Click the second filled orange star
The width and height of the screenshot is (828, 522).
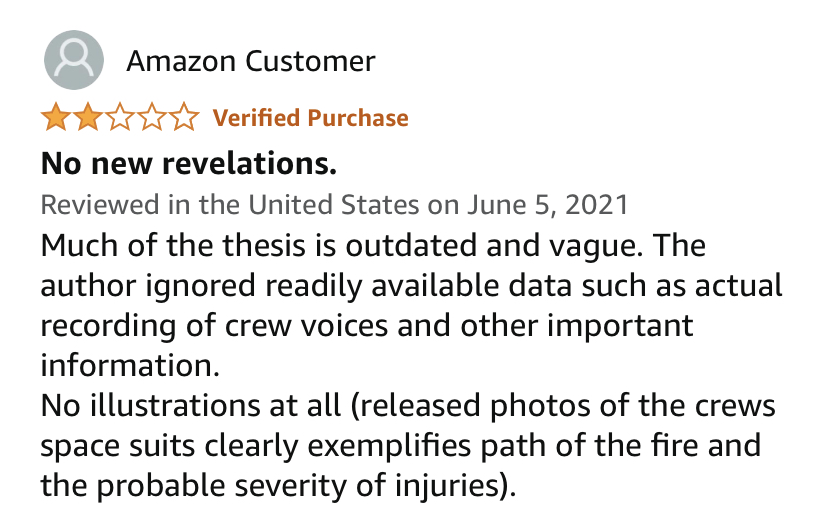(87, 119)
